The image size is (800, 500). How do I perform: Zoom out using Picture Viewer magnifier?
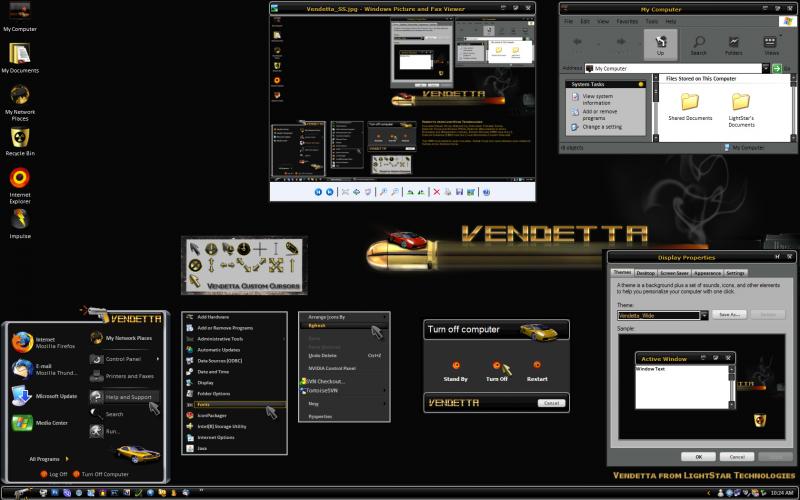point(395,192)
